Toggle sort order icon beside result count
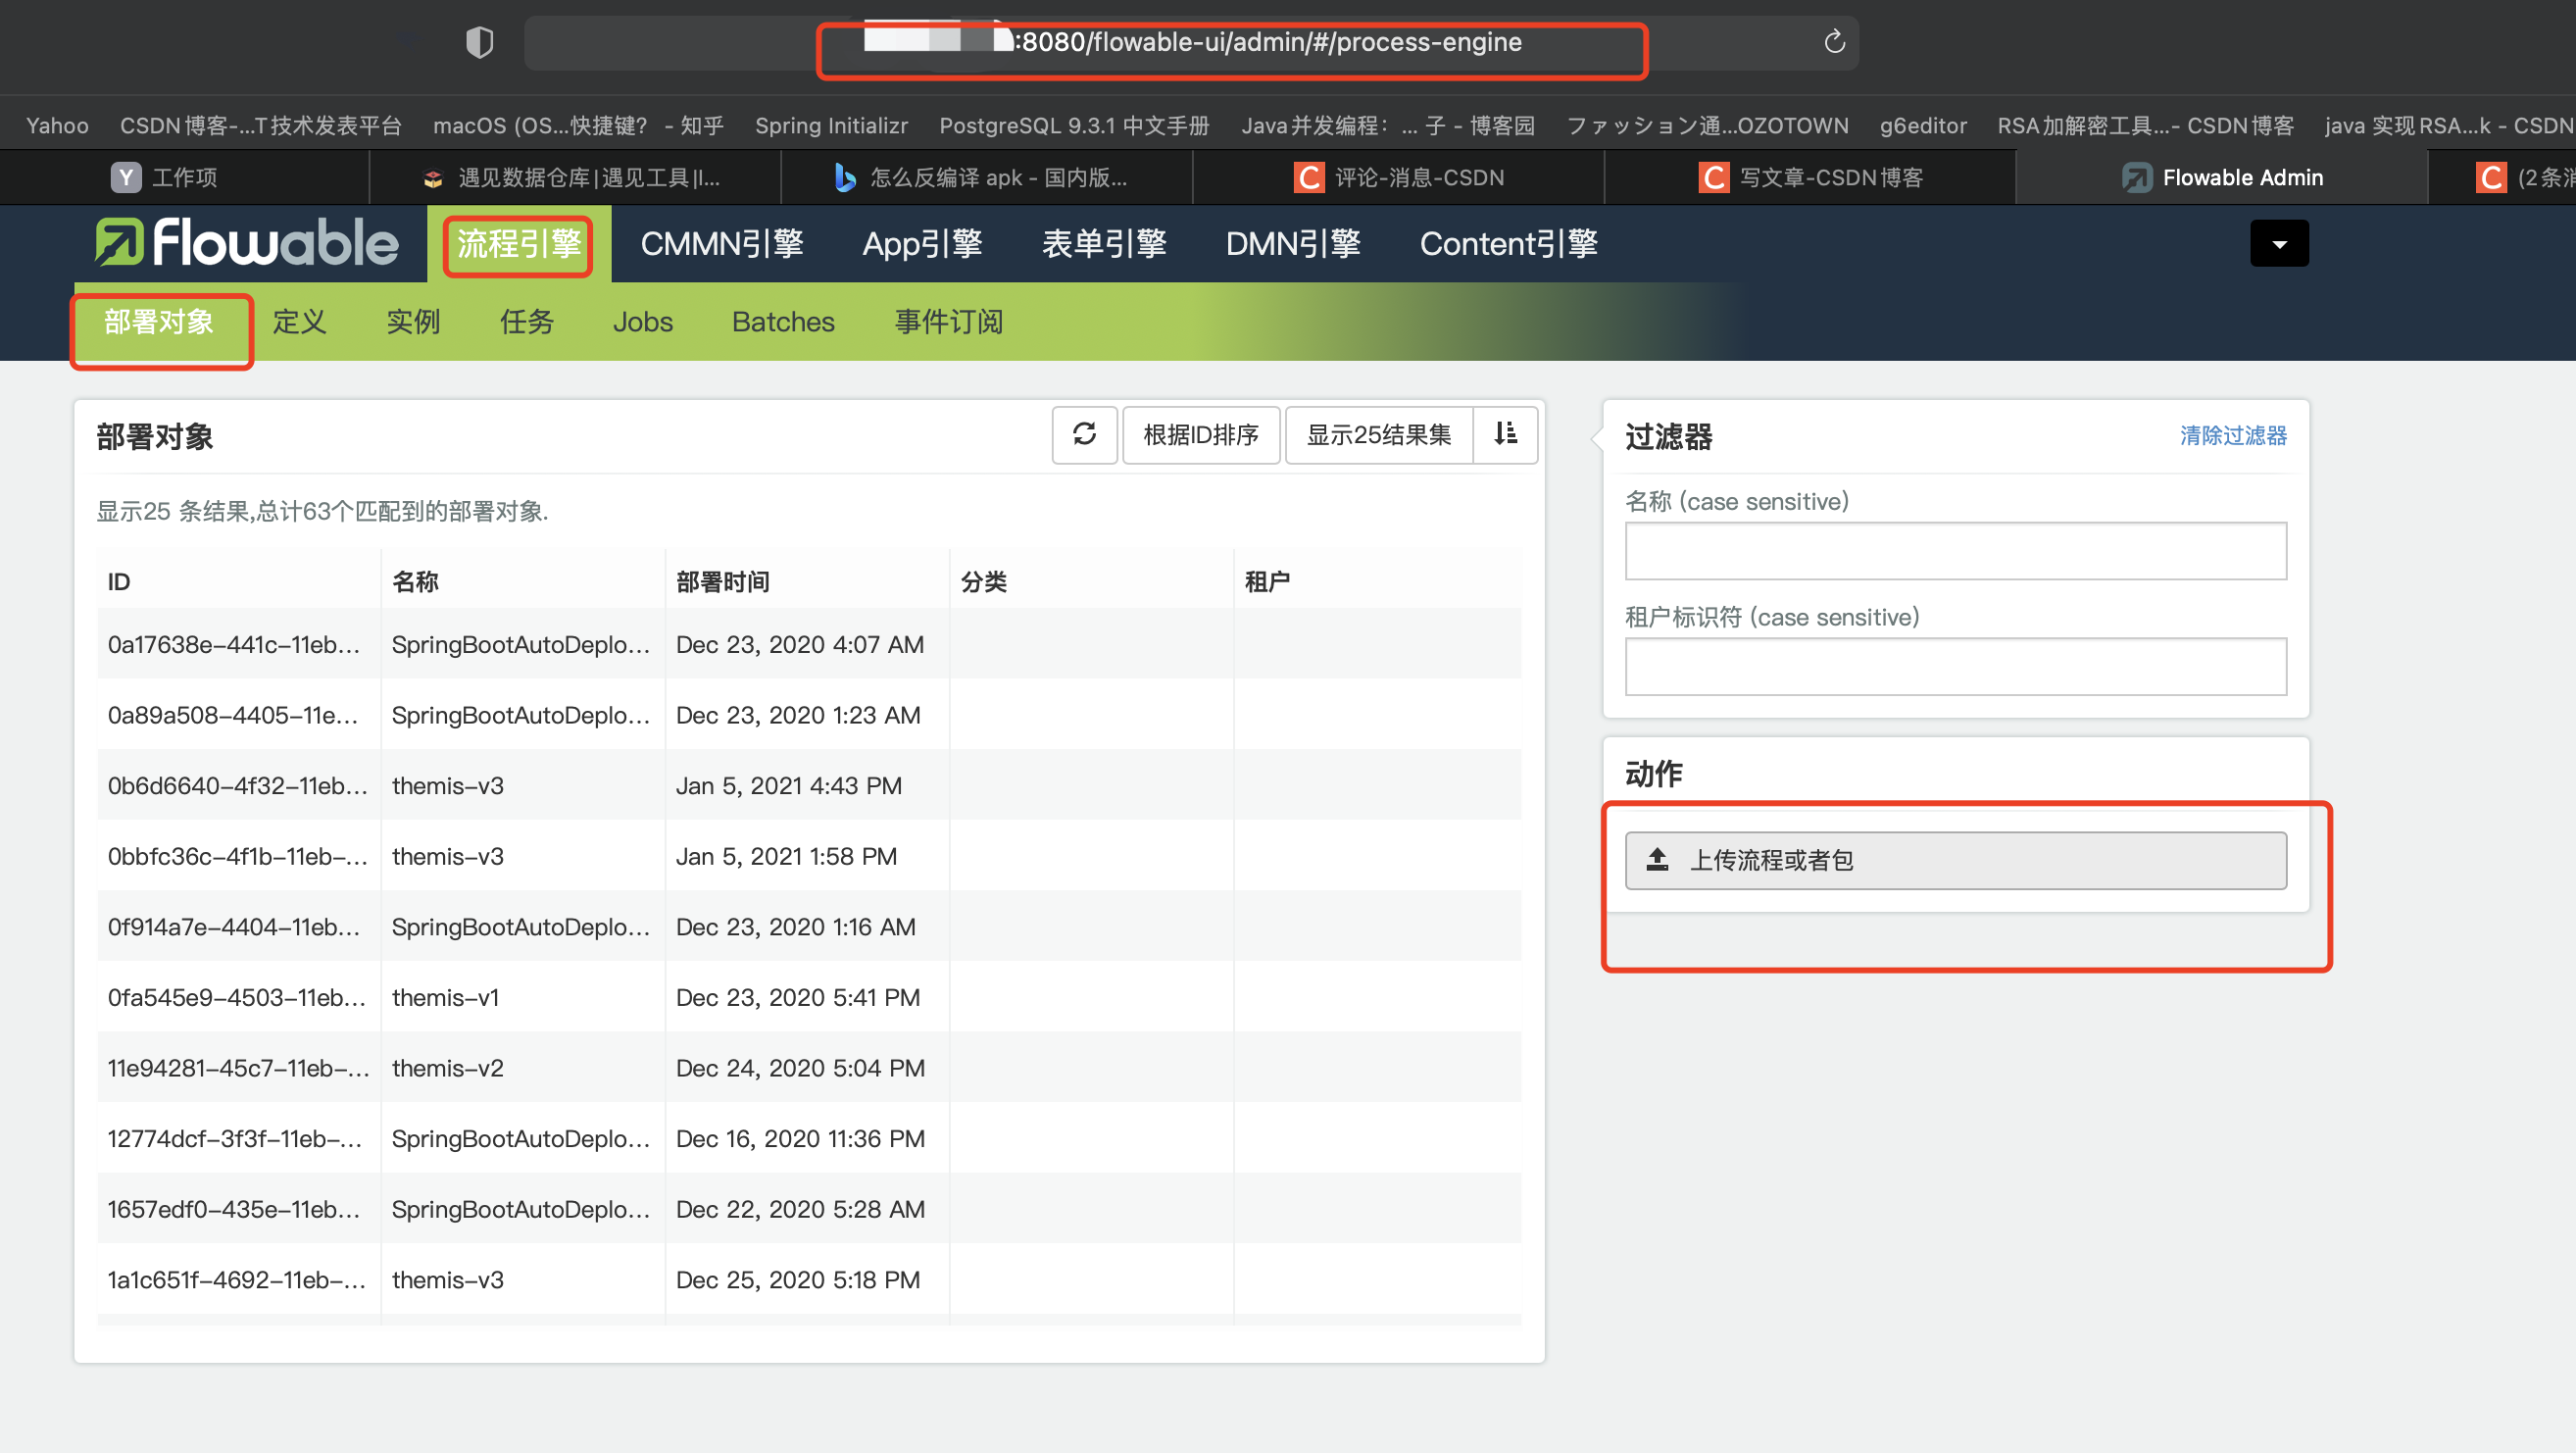Image resolution: width=2576 pixels, height=1453 pixels. point(1505,435)
